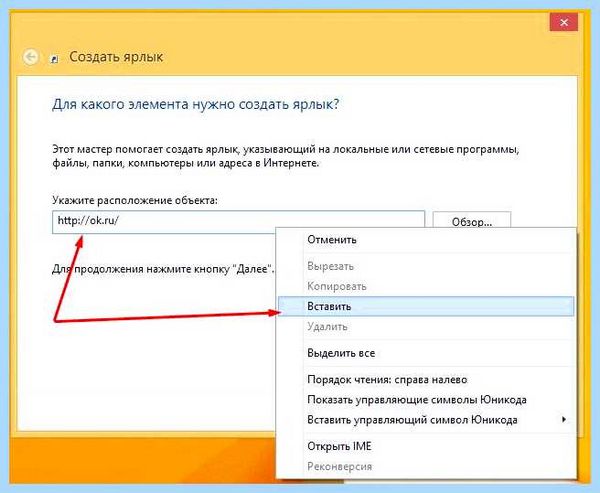
Task: Click the Обзор... button
Action: 471,222
